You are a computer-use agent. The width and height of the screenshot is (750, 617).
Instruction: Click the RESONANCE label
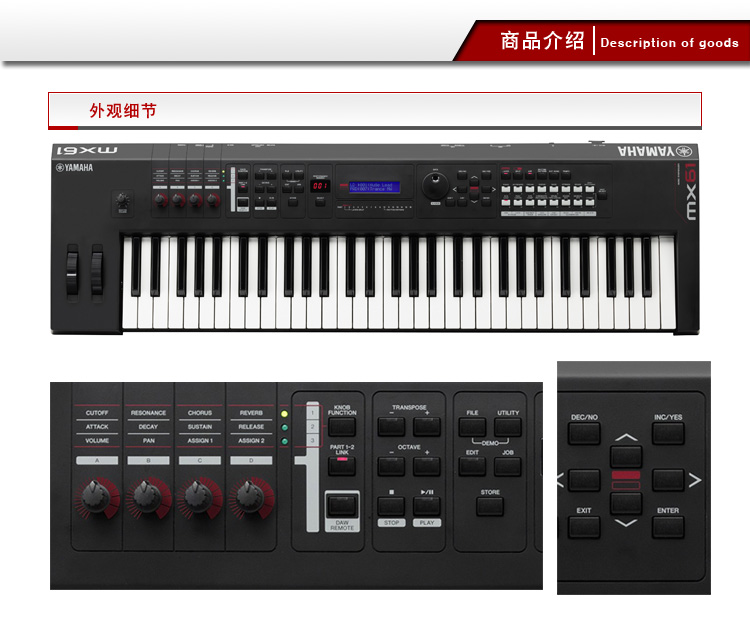click(148, 413)
